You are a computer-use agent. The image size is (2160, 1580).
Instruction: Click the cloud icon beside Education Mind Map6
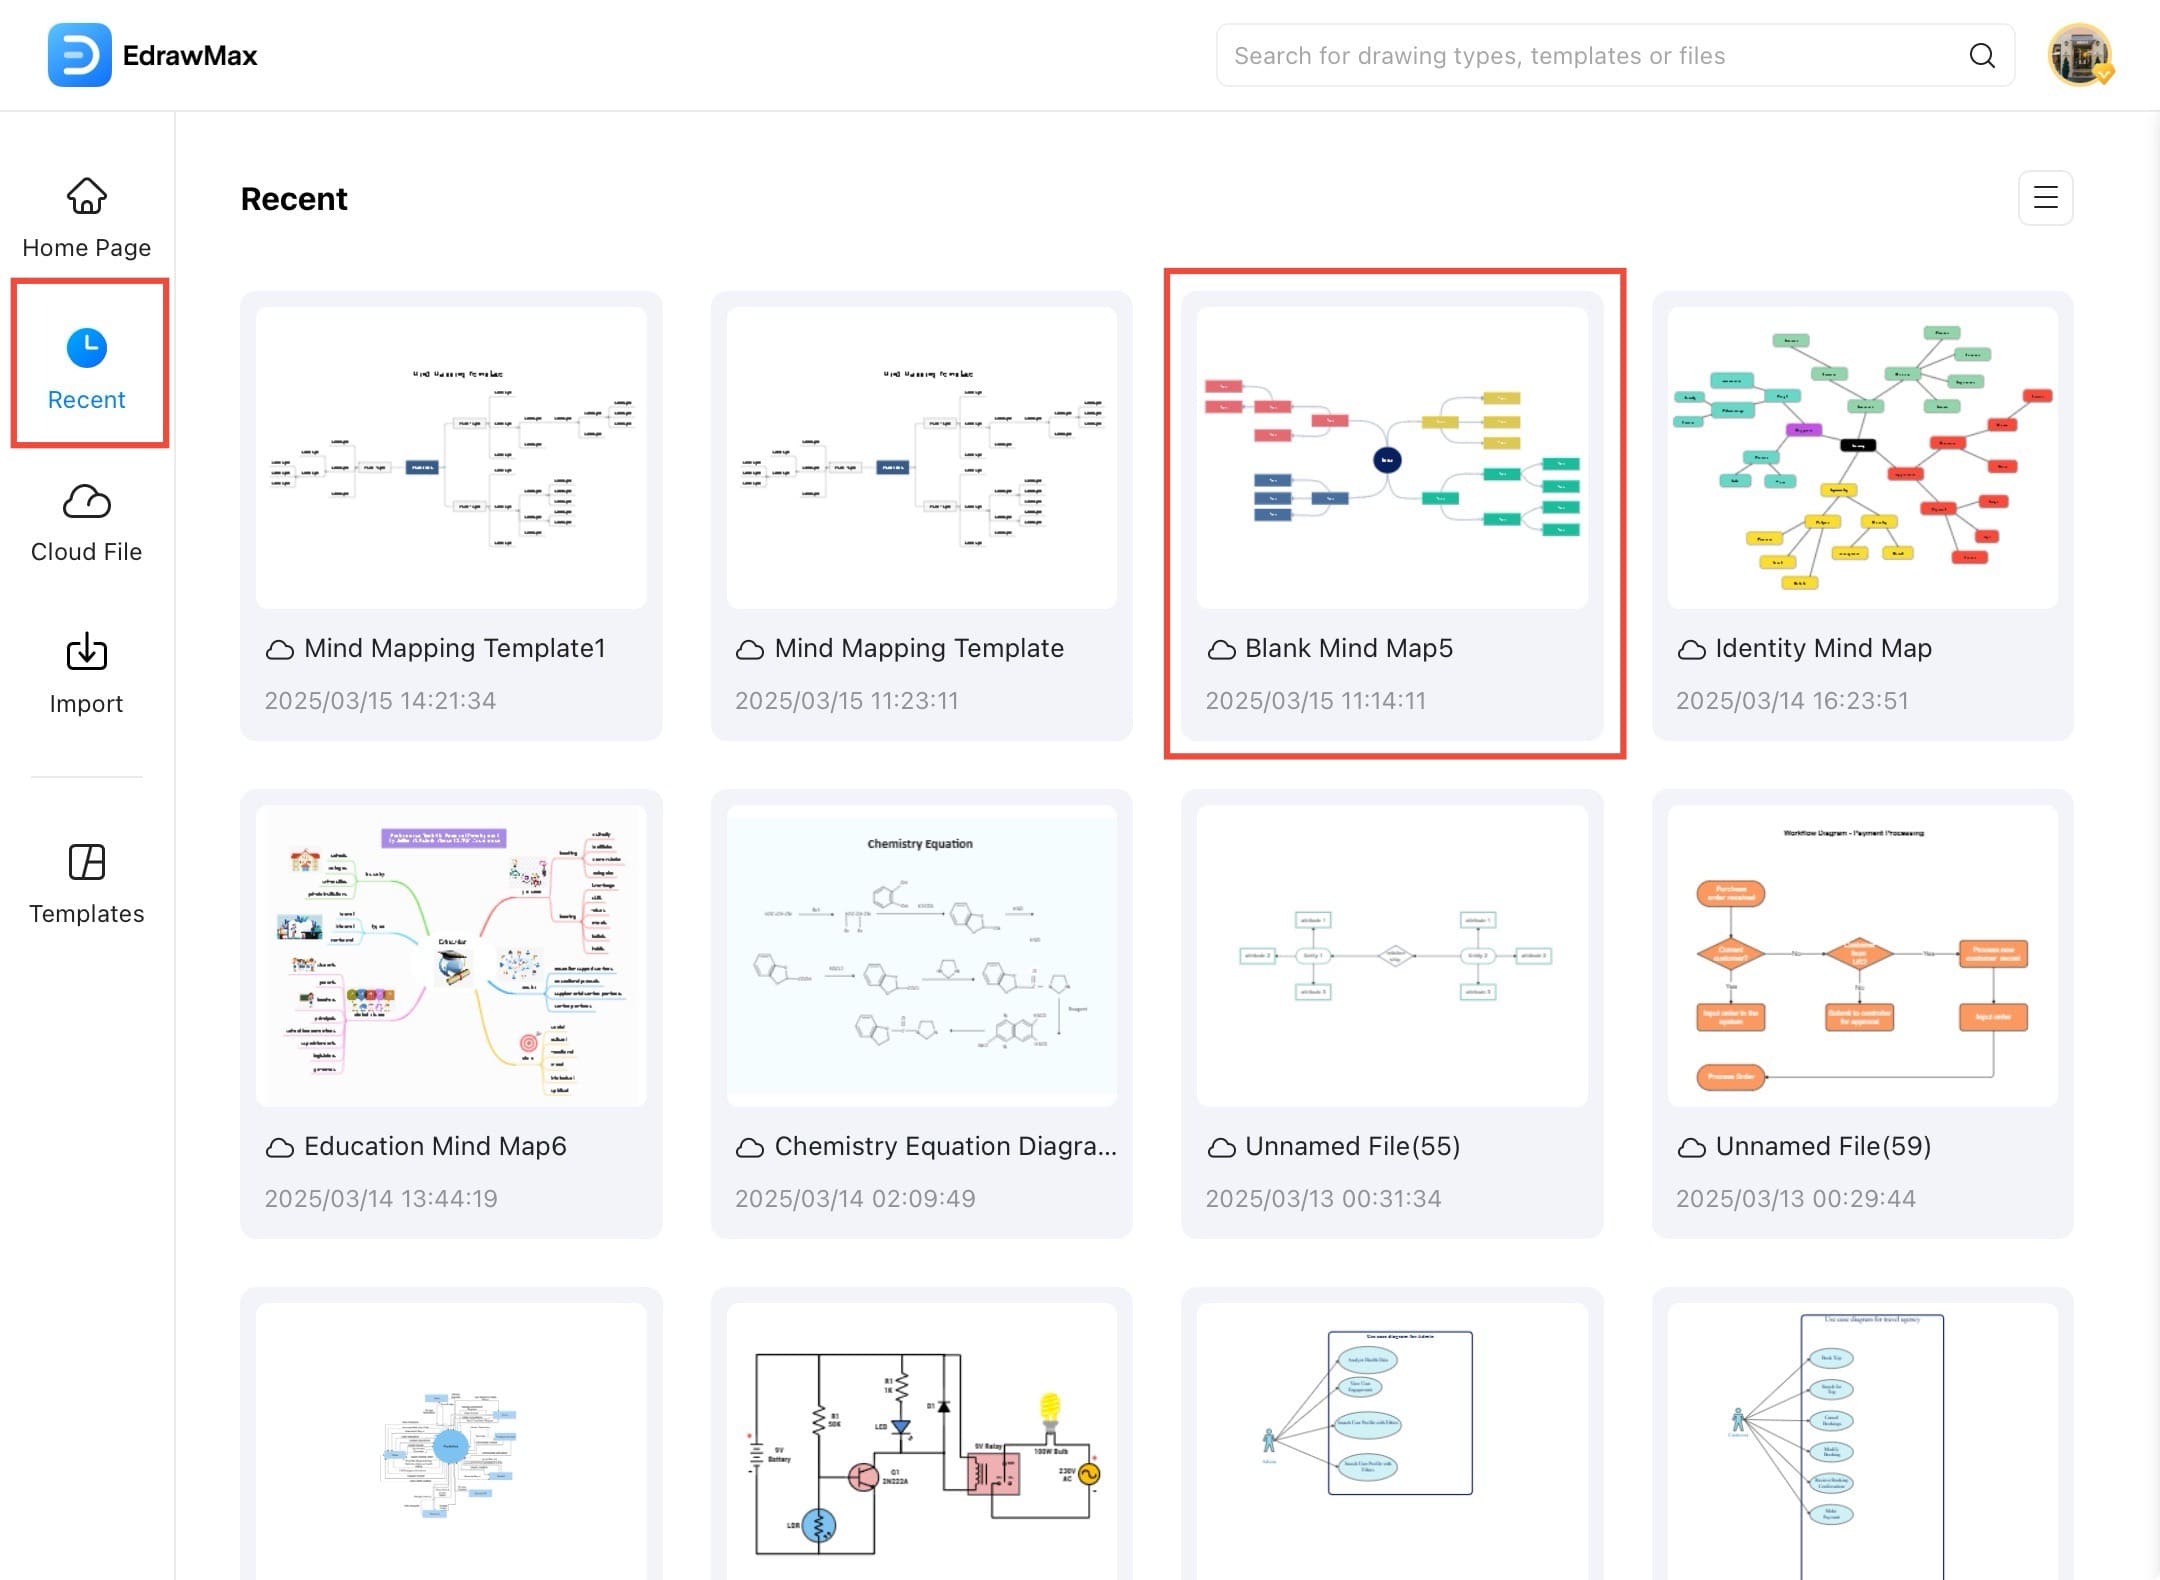[x=281, y=1147]
